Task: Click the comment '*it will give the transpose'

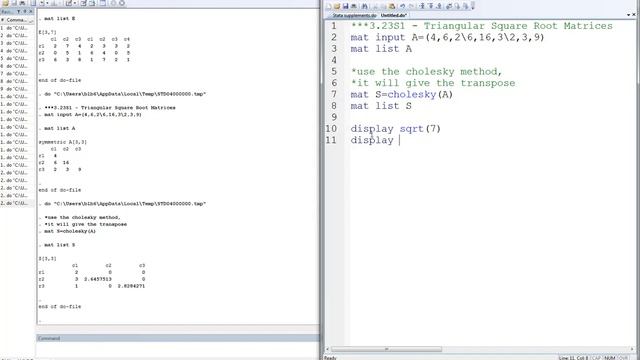Action: pyautogui.click(x=433, y=83)
